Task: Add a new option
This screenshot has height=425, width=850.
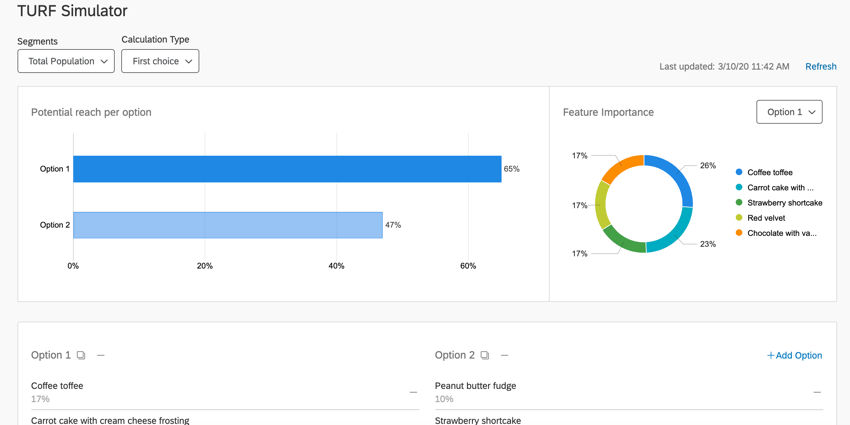Action: [x=794, y=355]
